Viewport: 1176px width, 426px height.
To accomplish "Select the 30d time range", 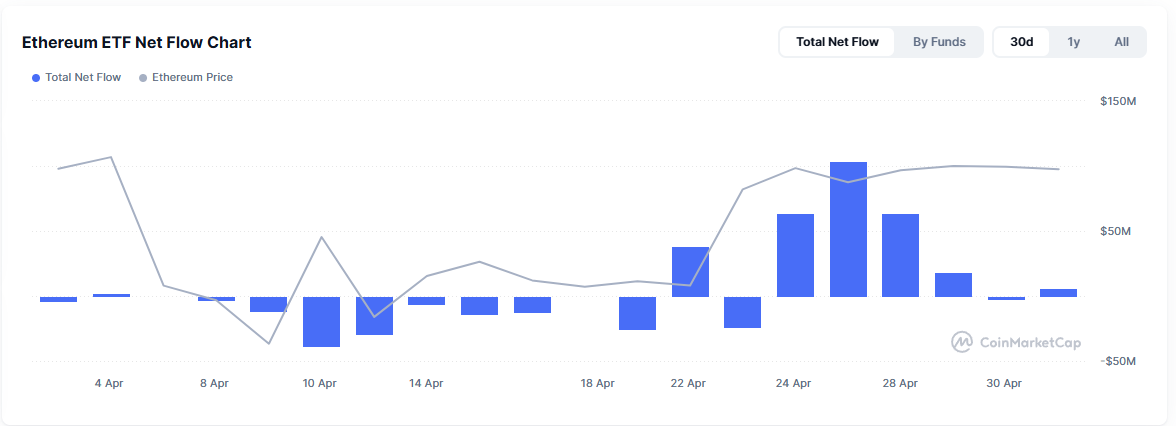I will [x=1021, y=42].
